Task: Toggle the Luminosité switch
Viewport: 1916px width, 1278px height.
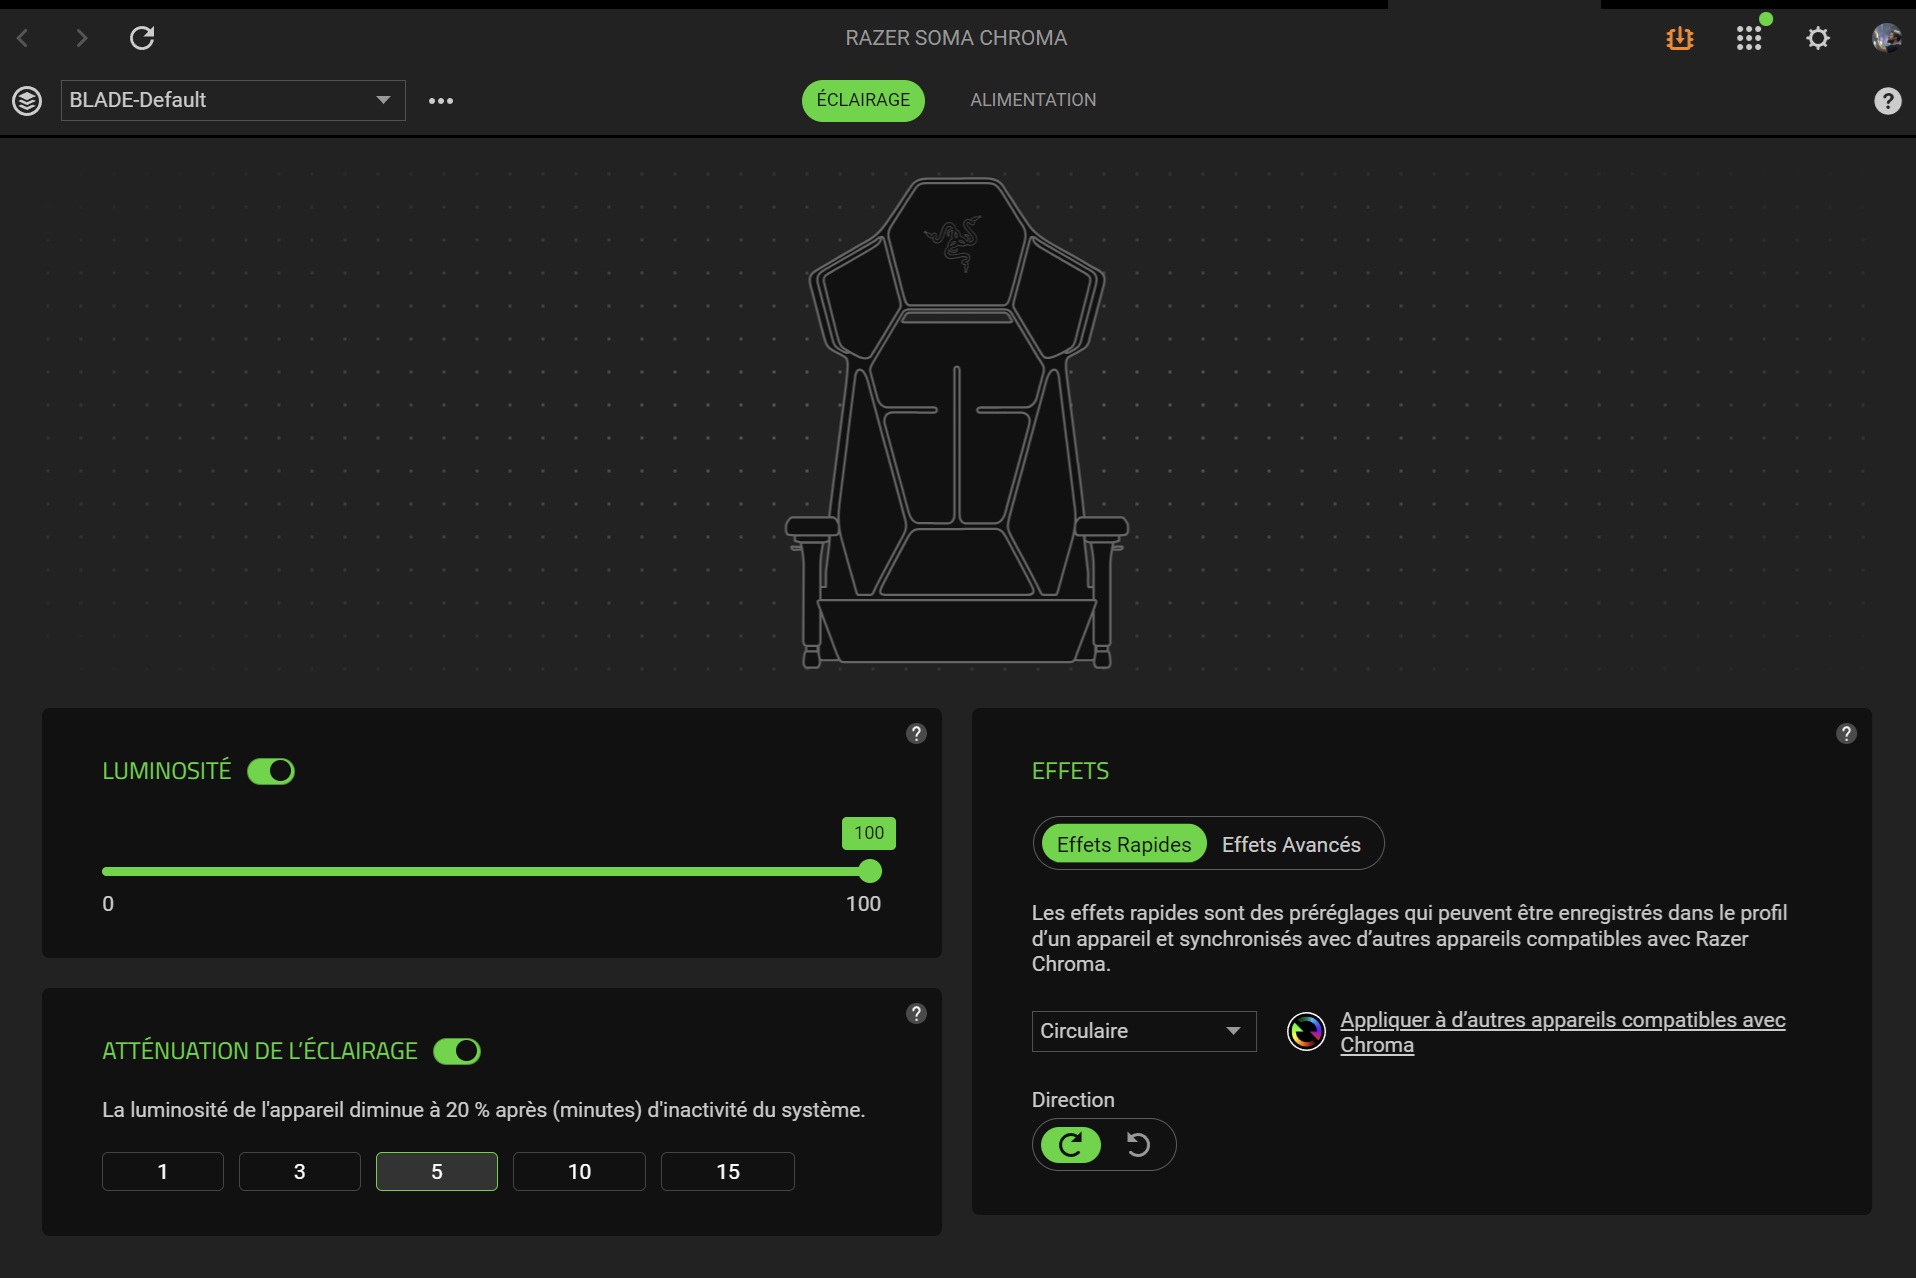Action: [x=271, y=771]
